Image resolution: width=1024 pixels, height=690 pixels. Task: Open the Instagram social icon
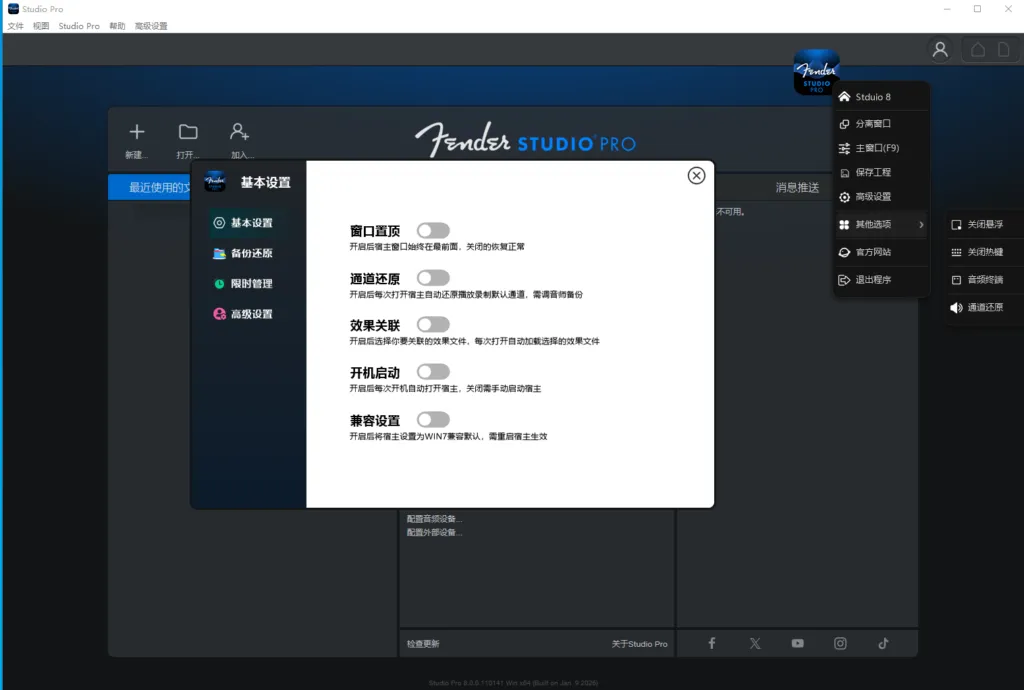pos(840,644)
